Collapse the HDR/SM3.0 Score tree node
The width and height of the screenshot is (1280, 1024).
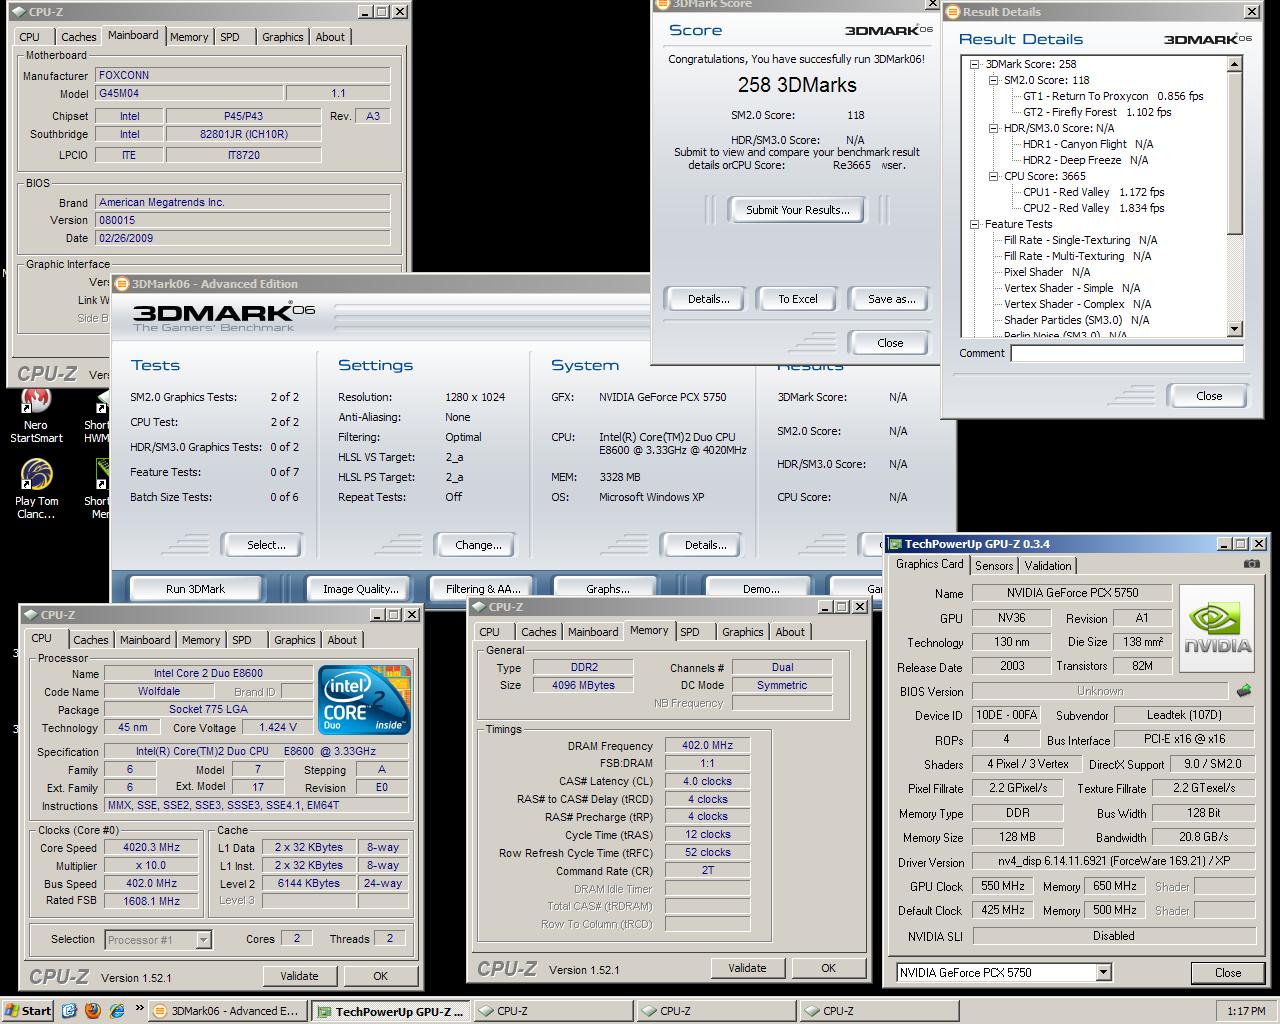[x=994, y=128]
